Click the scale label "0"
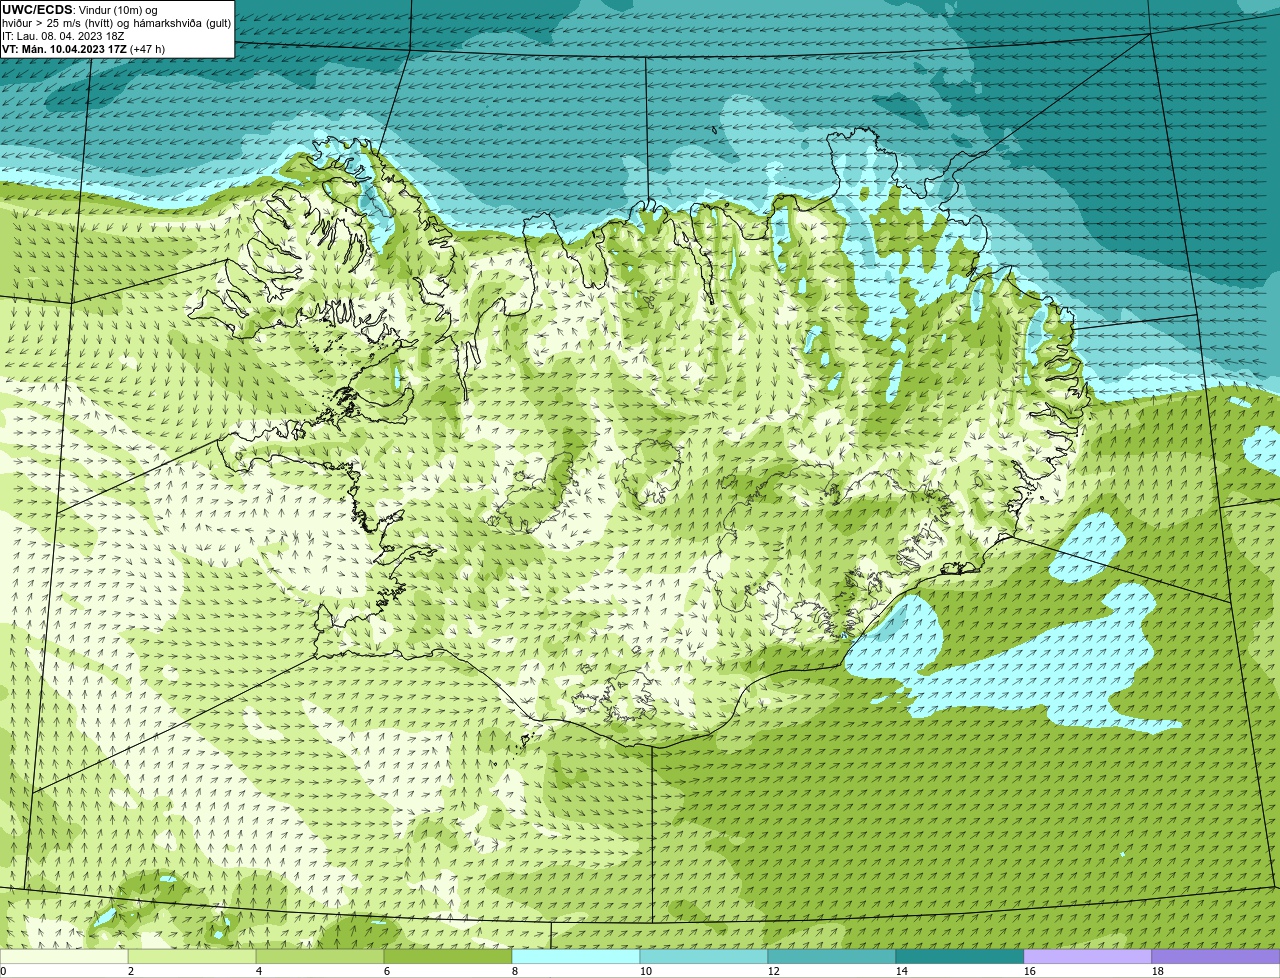The image size is (1280, 978). point(3,971)
